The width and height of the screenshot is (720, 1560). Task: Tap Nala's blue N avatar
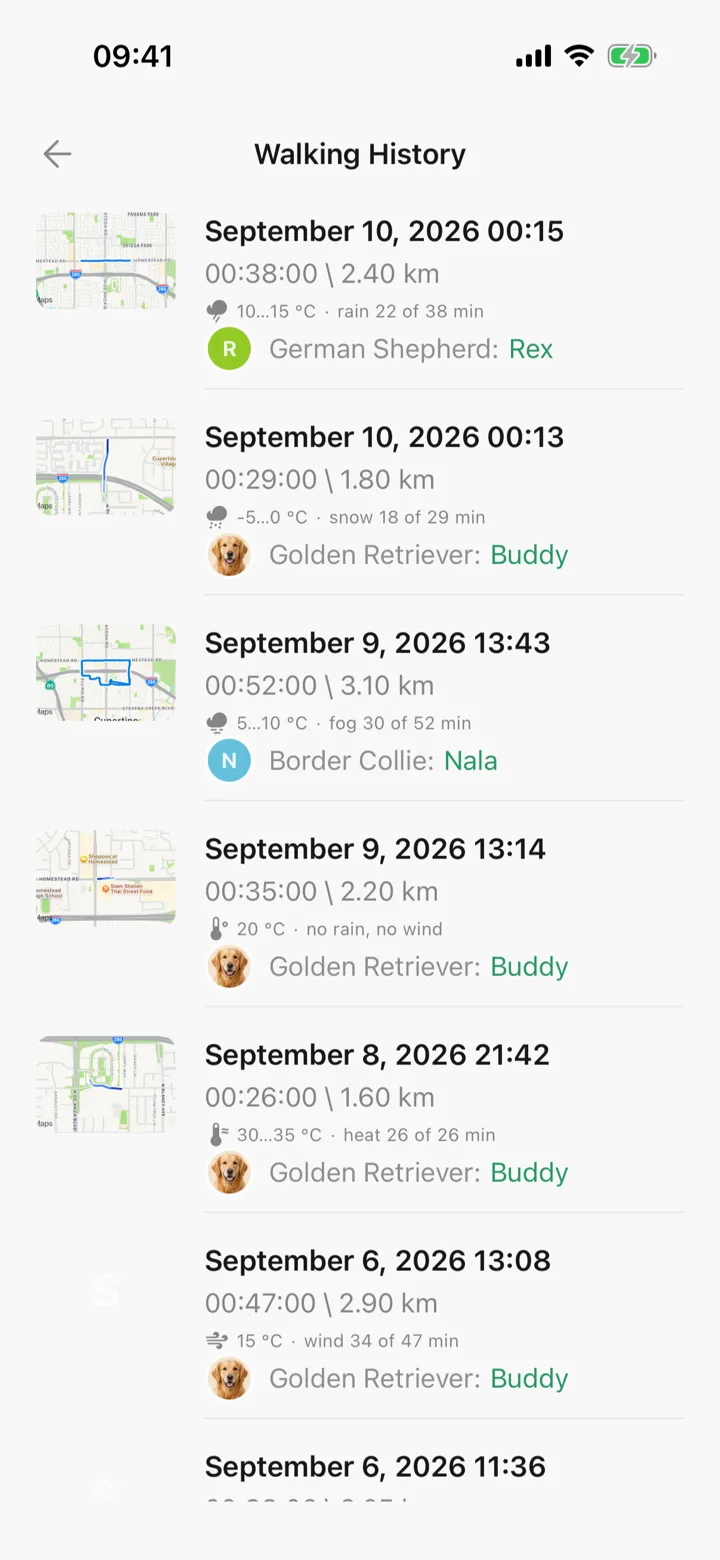(x=229, y=761)
